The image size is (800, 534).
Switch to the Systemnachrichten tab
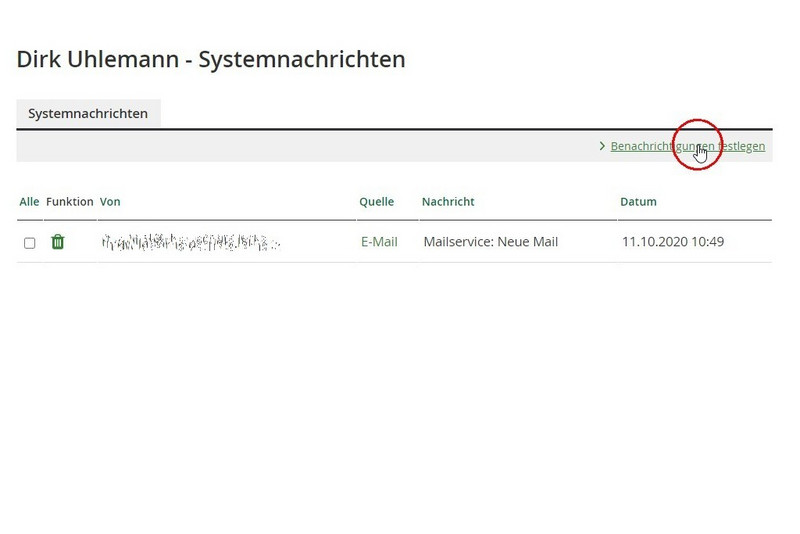coord(88,114)
